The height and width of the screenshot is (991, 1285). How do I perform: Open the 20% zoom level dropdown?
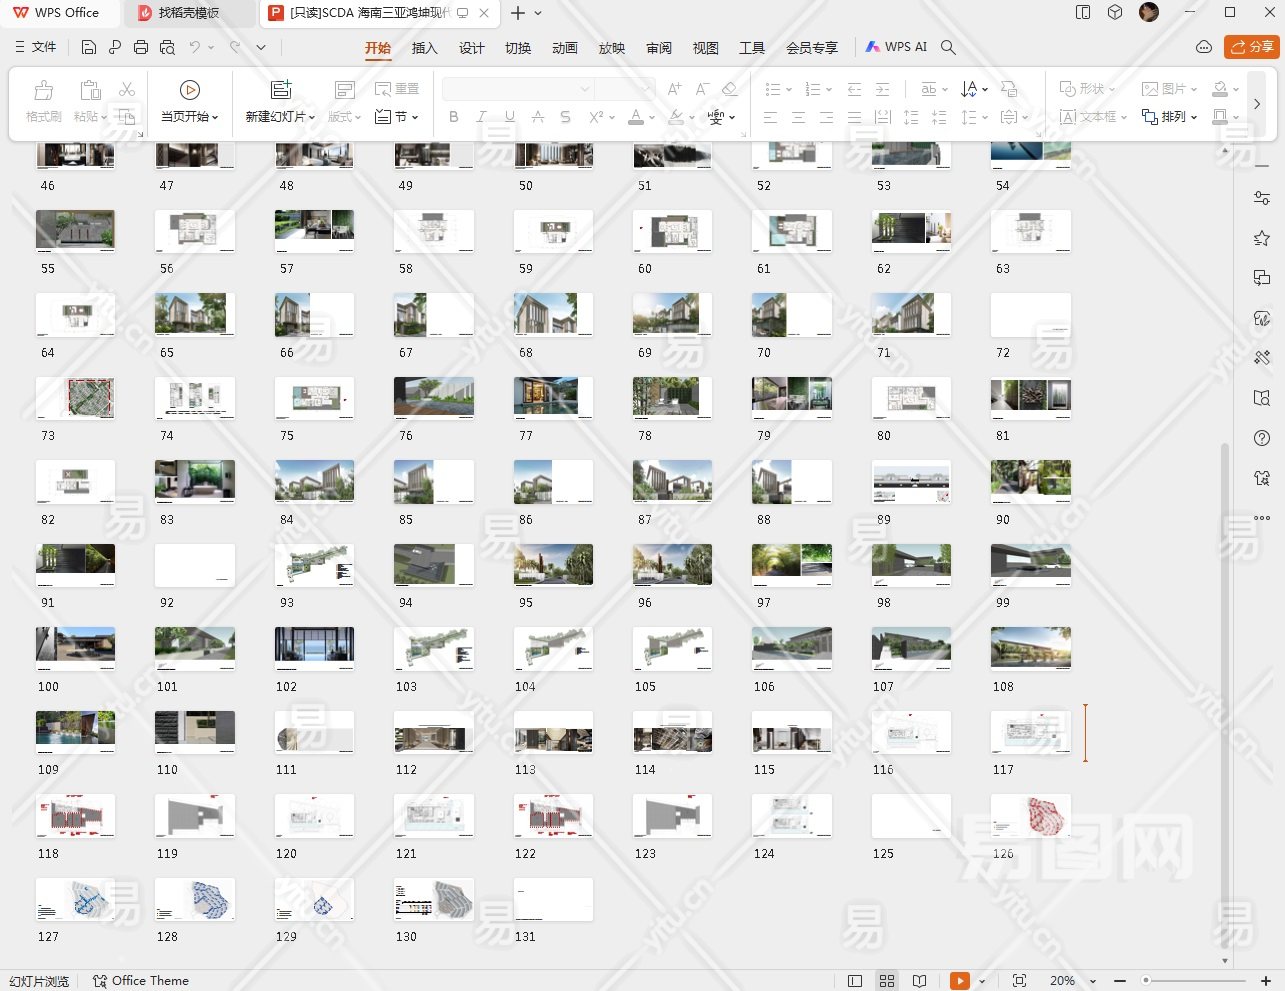point(1071,981)
